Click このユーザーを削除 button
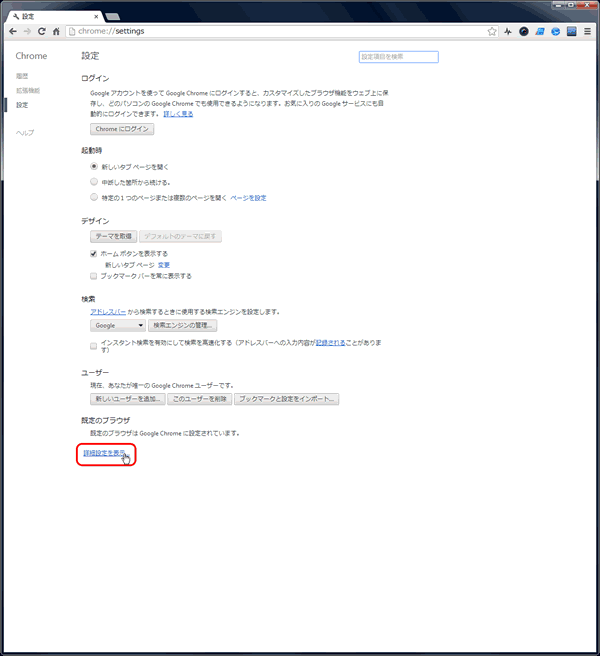The height and width of the screenshot is (656, 600). point(200,399)
